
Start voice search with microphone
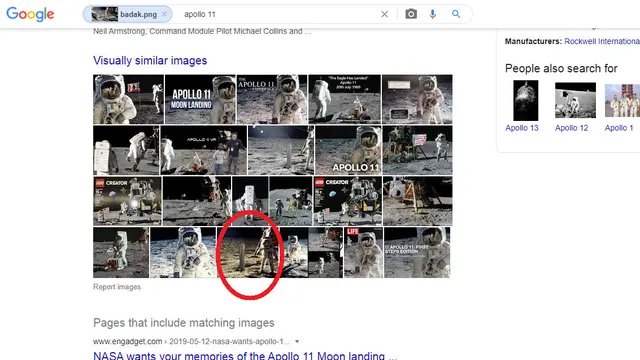coord(433,14)
